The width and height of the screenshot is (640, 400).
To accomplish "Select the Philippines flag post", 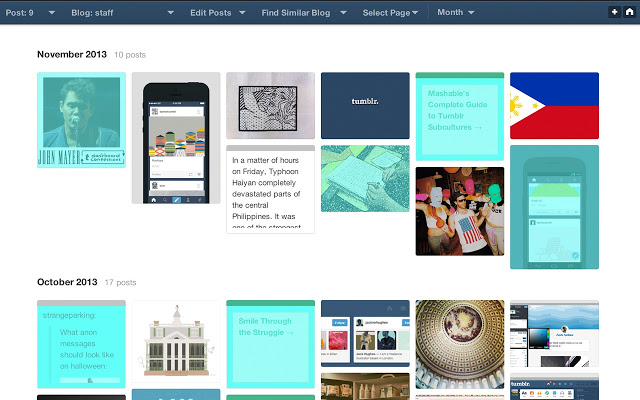I will [554, 106].
